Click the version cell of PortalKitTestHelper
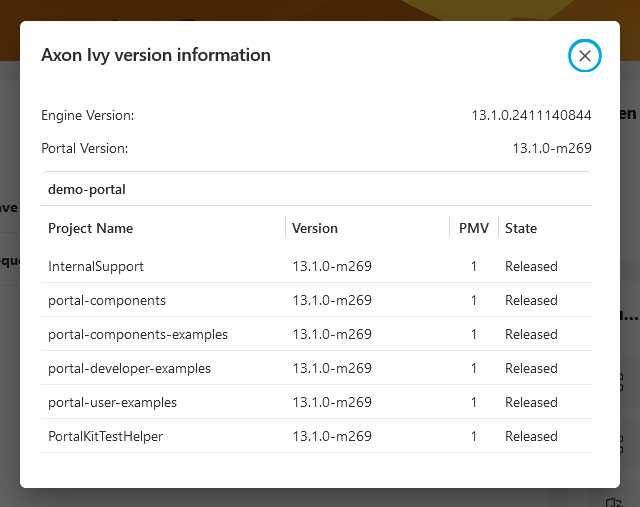This screenshot has width=640, height=507. click(x=332, y=436)
